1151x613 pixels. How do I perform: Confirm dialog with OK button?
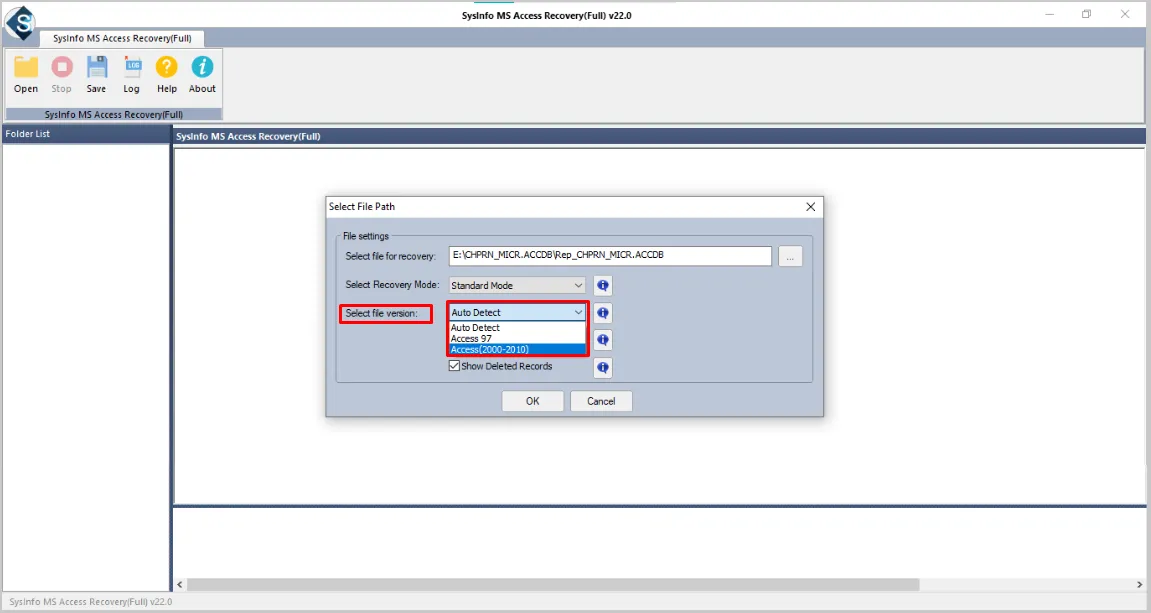click(x=532, y=401)
